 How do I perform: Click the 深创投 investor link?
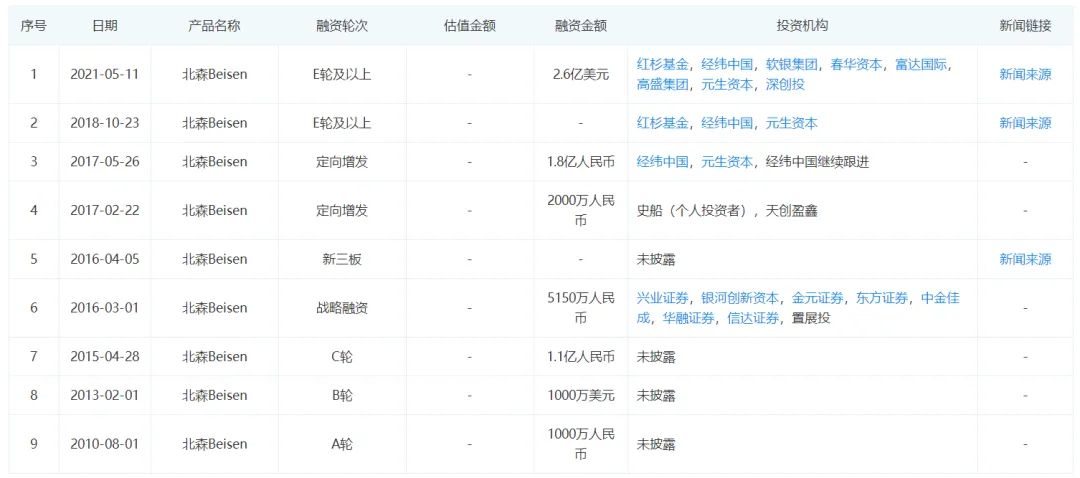tap(785, 85)
